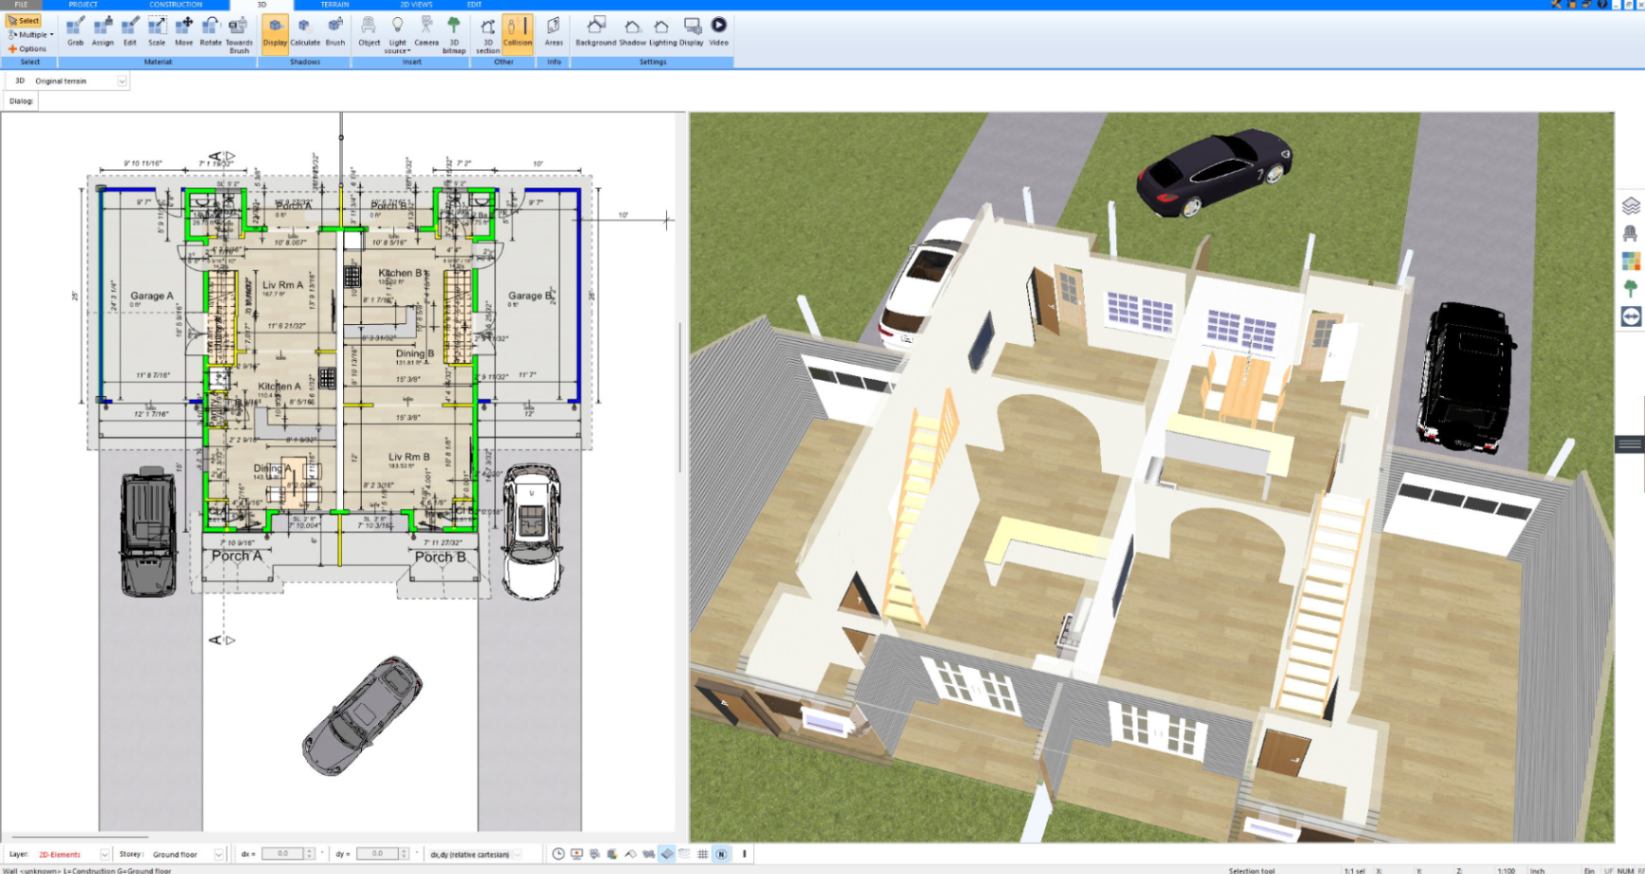The width and height of the screenshot is (1645, 874).
Task: Open the Light source dropdown
Action: (x=398, y=34)
